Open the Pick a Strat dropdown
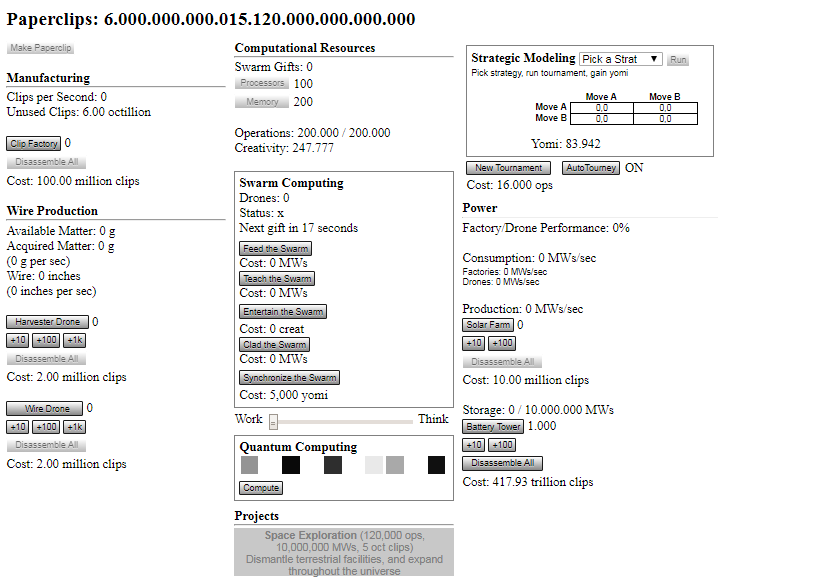Image resolution: width=825 pixels, height=577 pixels. [x=620, y=59]
